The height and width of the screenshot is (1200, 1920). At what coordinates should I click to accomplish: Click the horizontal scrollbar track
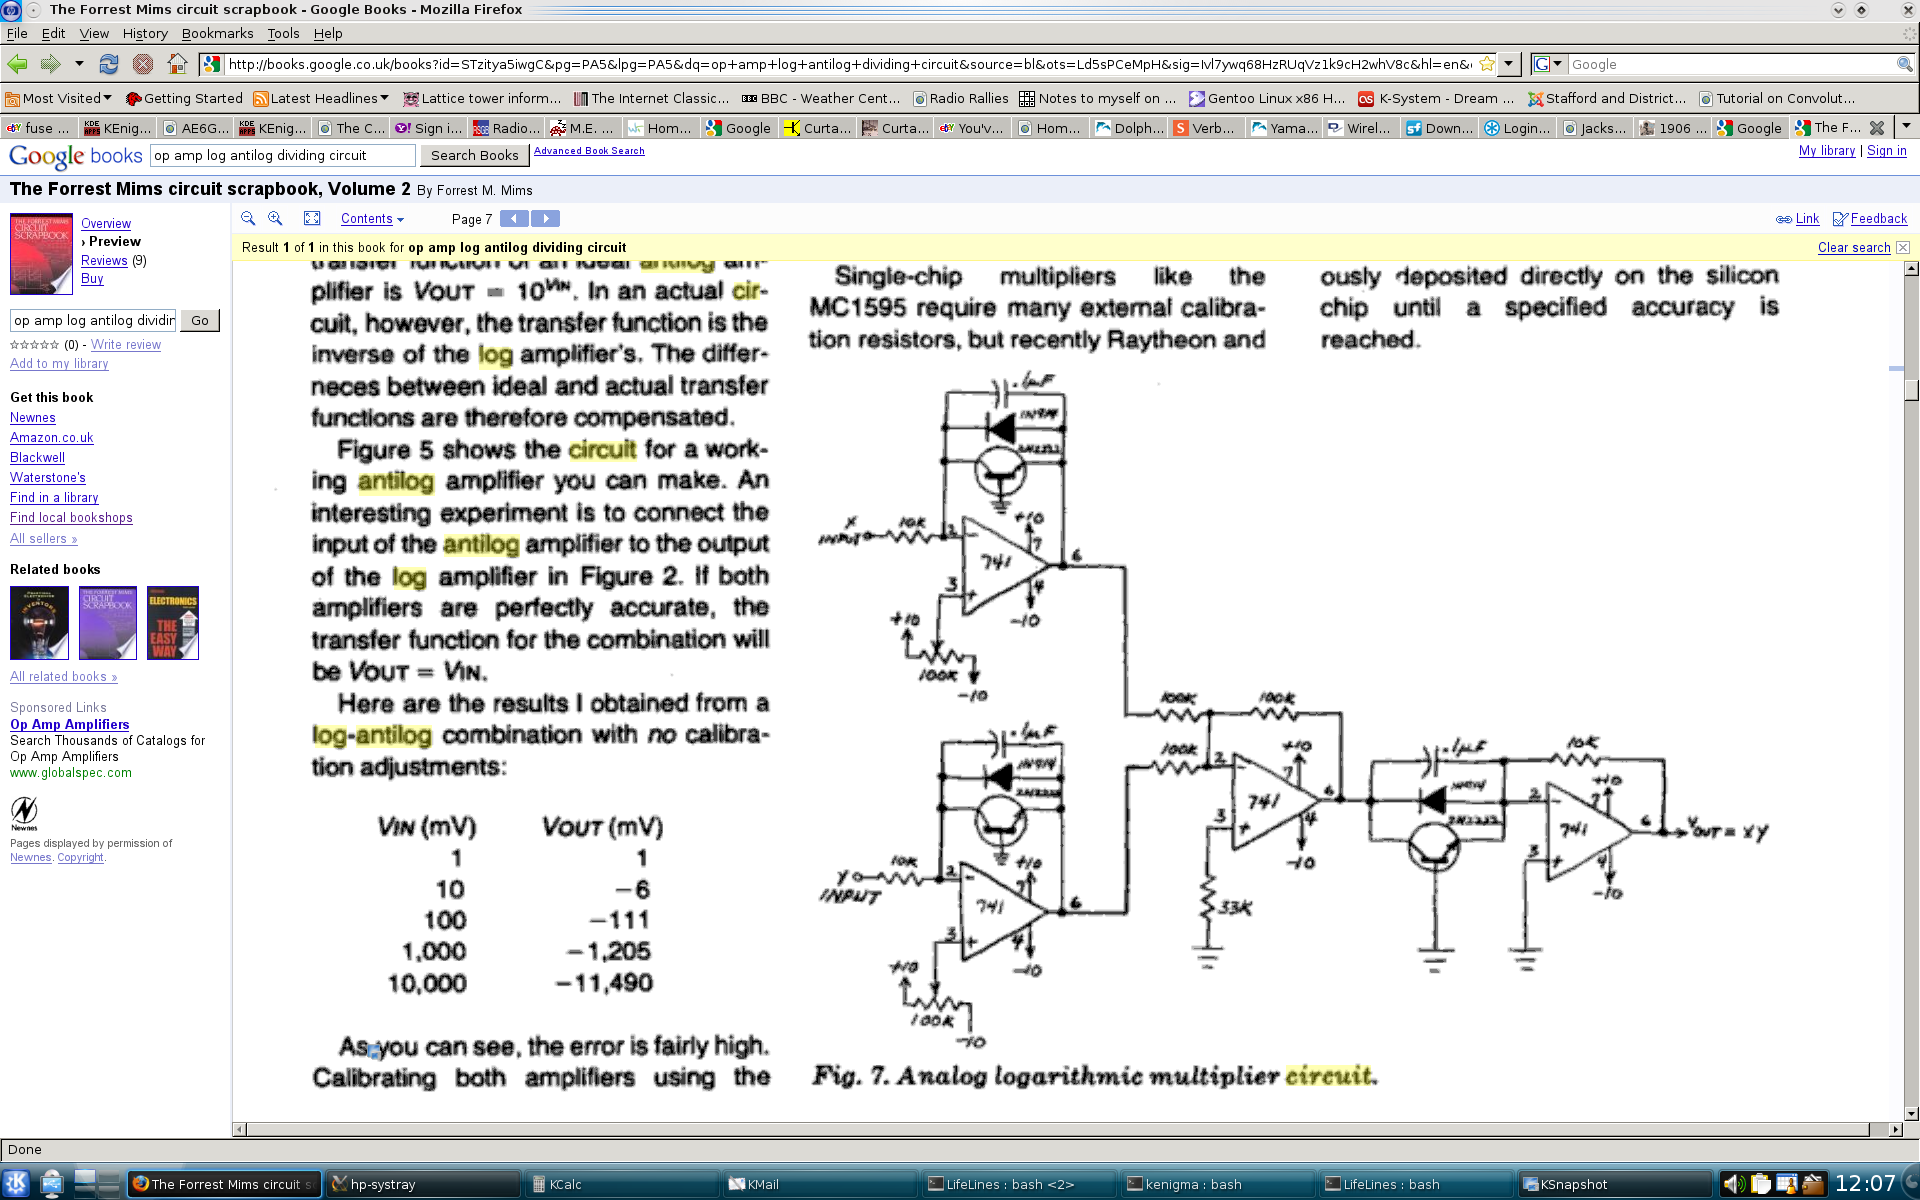click(1058, 1129)
